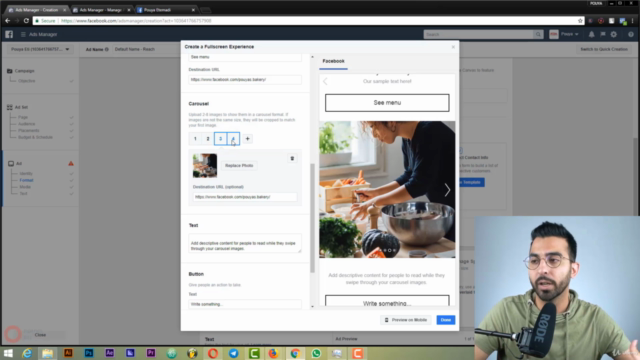
Task: Click Switch to Quick Creation button
Action: (604, 49)
